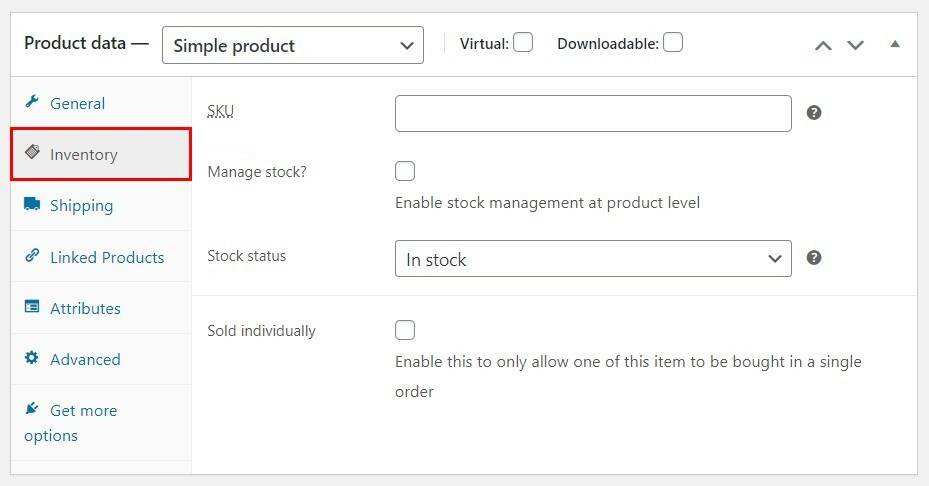This screenshot has height=486, width=929.
Task: Move Product data panel down
Action: pos(855,45)
